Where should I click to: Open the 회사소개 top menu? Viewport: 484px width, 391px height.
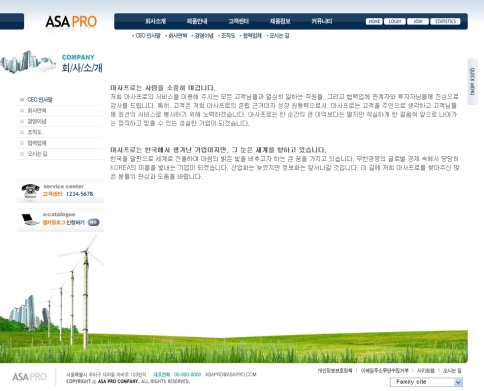(155, 21)
